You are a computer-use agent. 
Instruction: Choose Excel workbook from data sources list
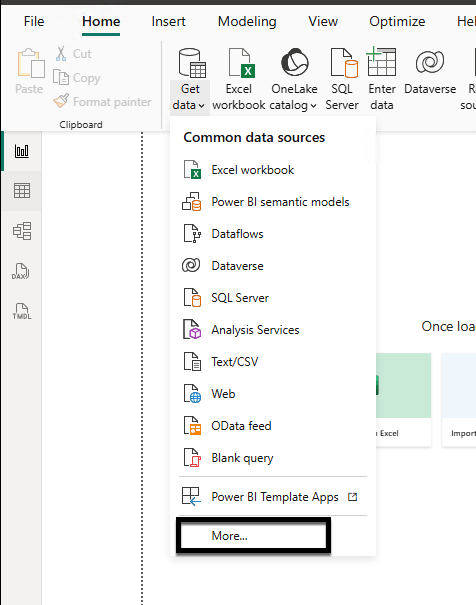pyautogui.click(x=273, y=170)
